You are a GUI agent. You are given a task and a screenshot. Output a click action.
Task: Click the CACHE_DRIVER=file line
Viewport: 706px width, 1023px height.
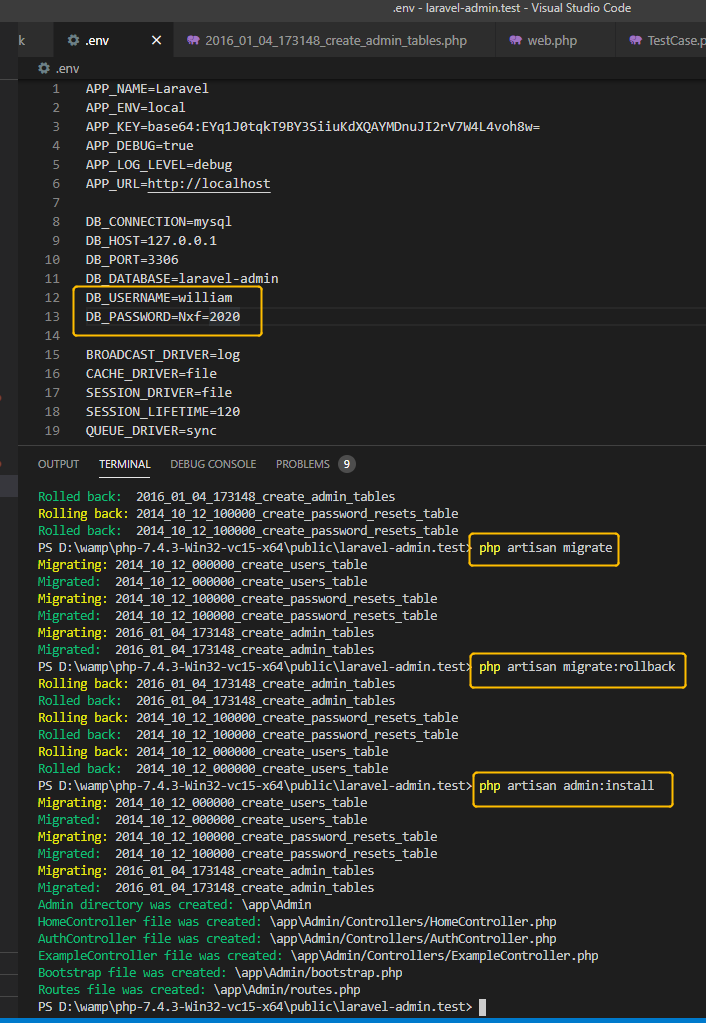tap(151, 373)
